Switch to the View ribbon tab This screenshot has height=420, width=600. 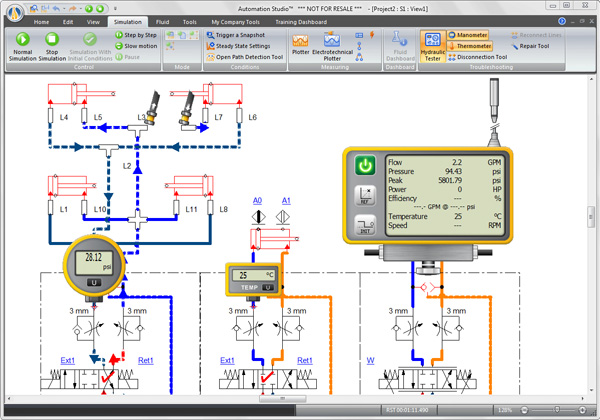coord(93,22)
